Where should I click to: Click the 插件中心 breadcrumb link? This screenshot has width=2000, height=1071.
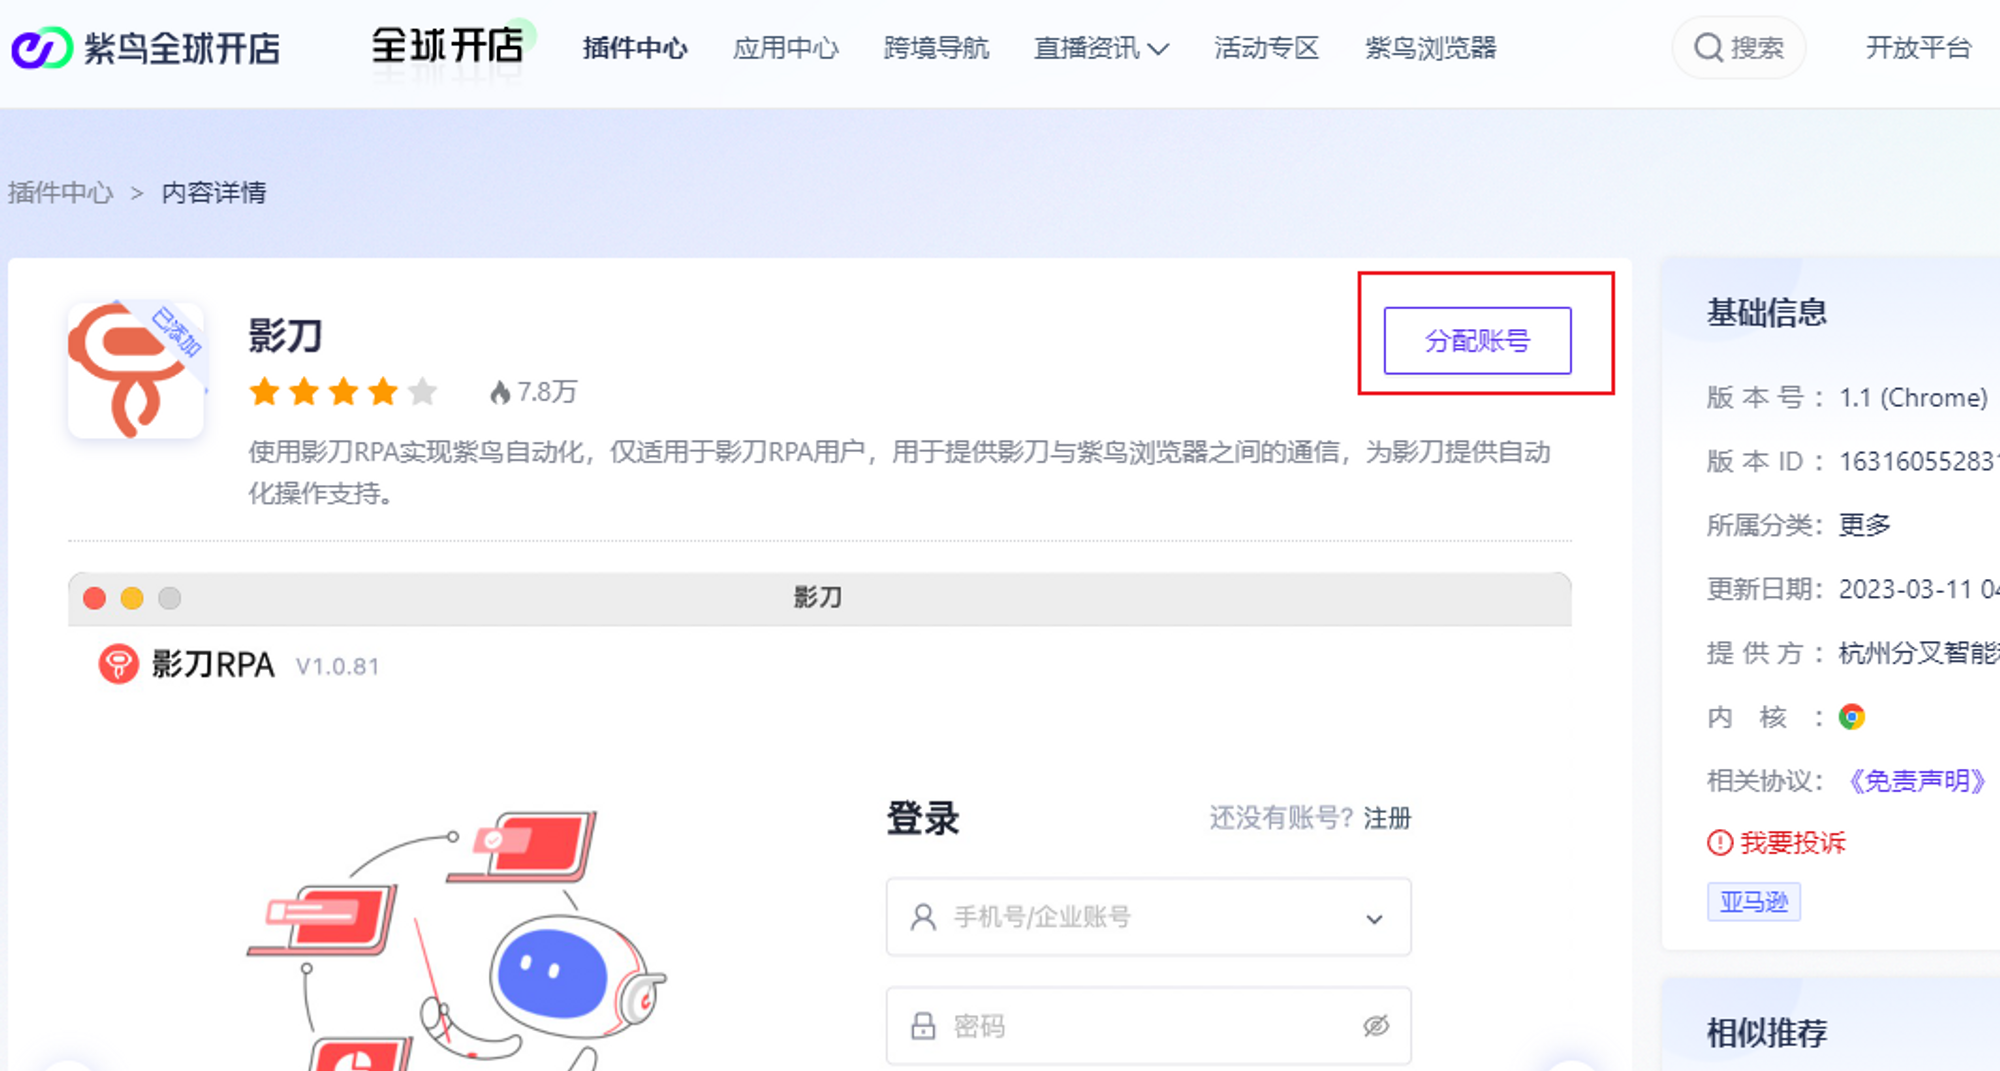click(x=61, y=192)
